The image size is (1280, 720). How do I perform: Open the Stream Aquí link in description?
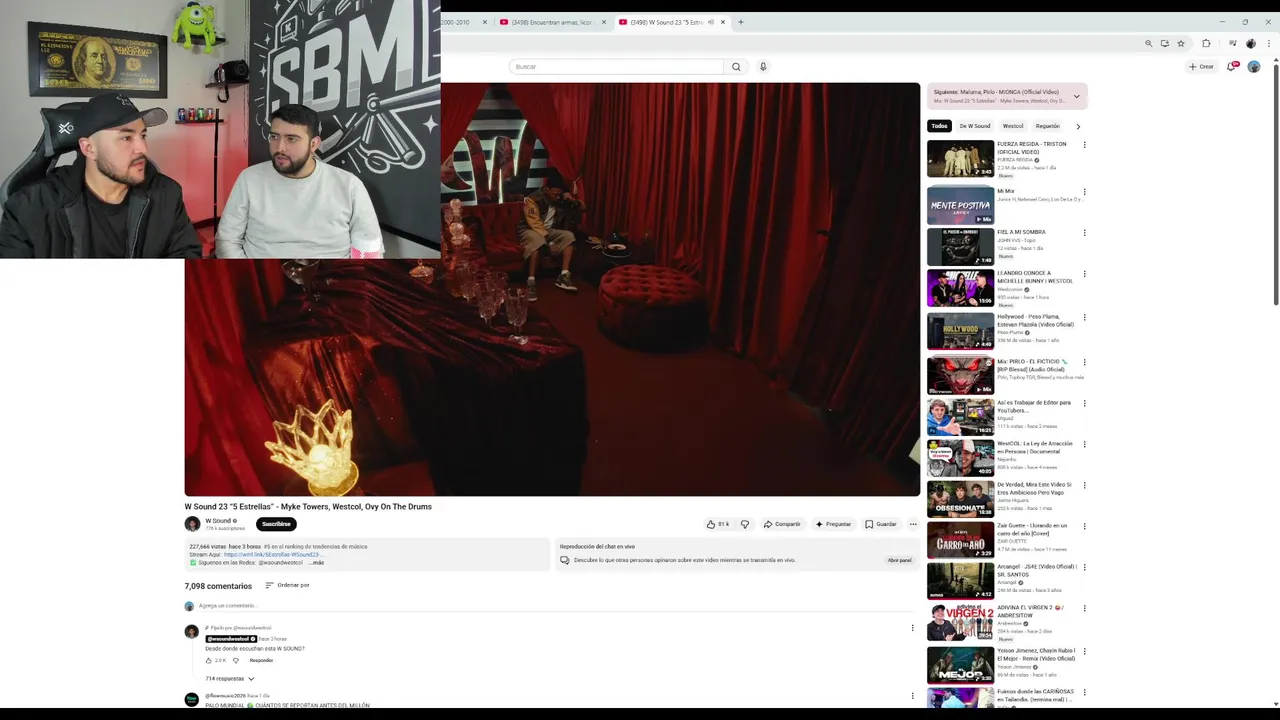pos(272,554)
